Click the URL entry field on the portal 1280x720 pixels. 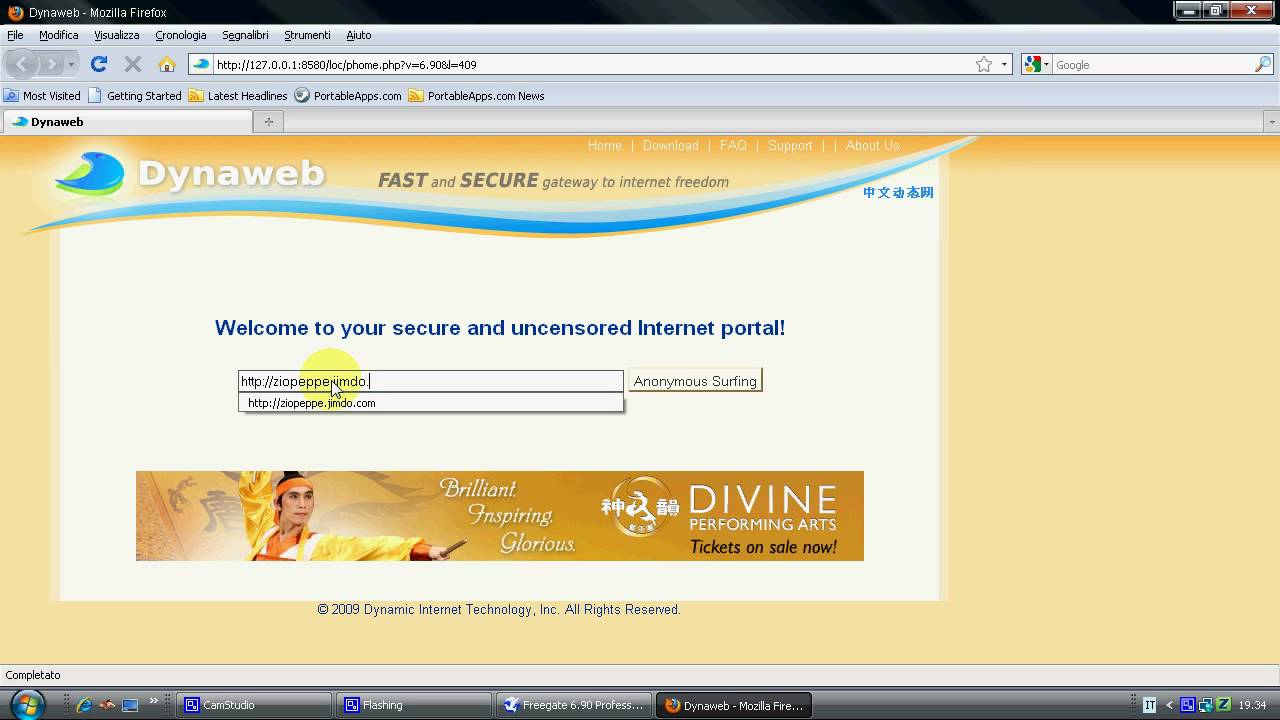[x=431, y=381]
